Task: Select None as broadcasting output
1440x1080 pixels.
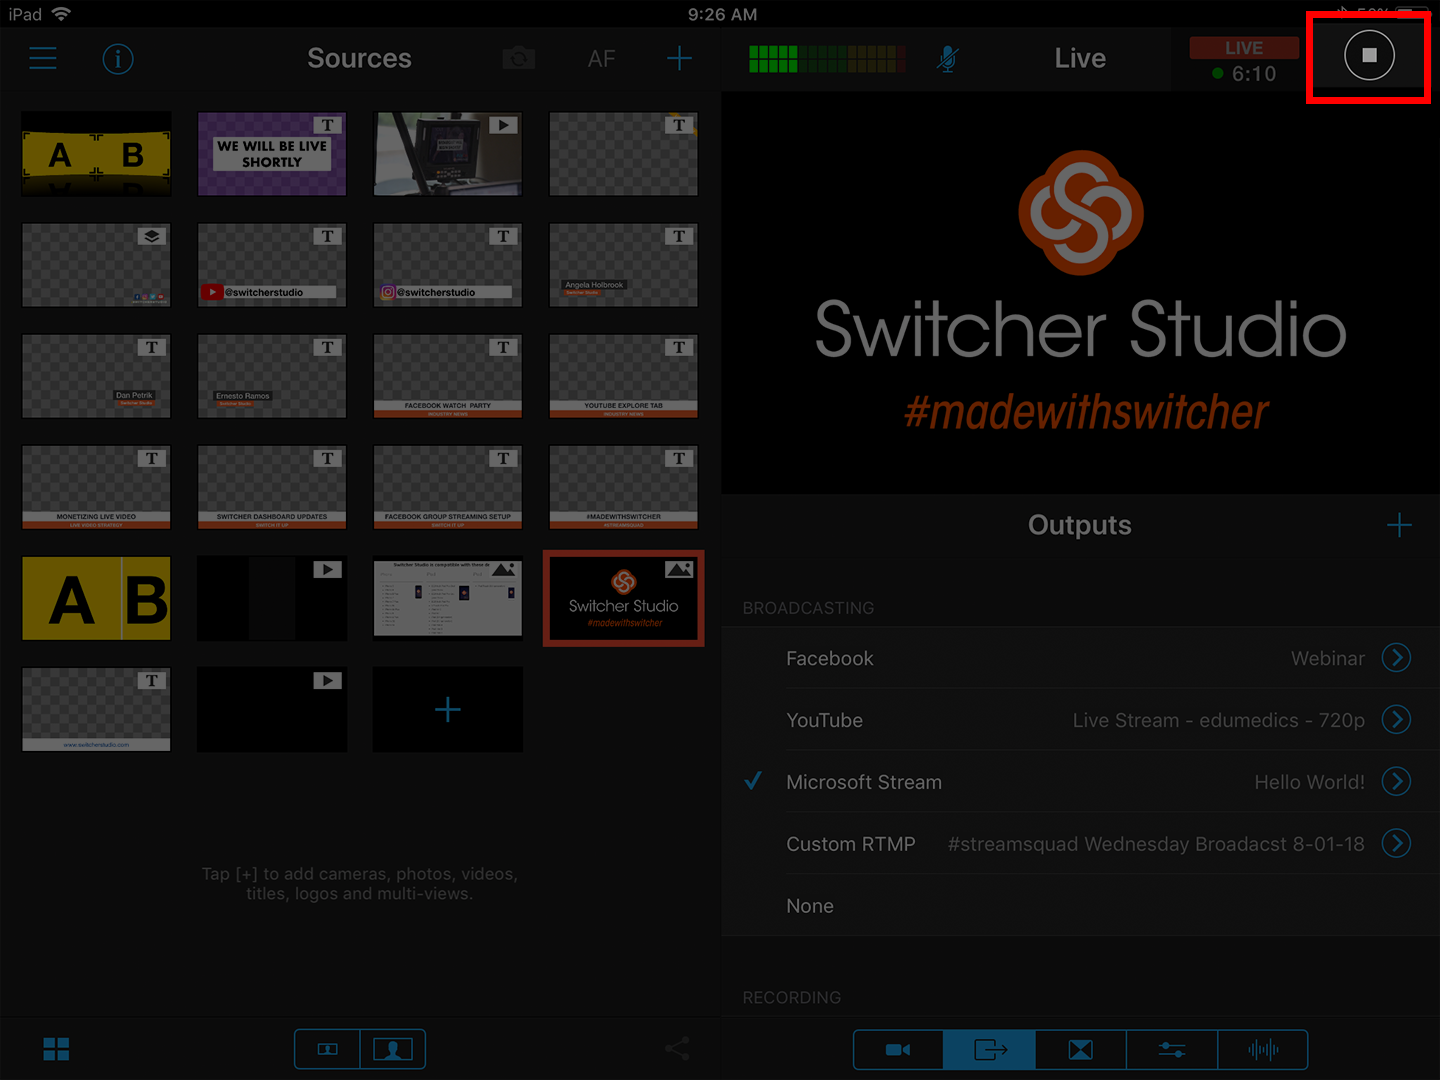Action: pos(1080,906)
